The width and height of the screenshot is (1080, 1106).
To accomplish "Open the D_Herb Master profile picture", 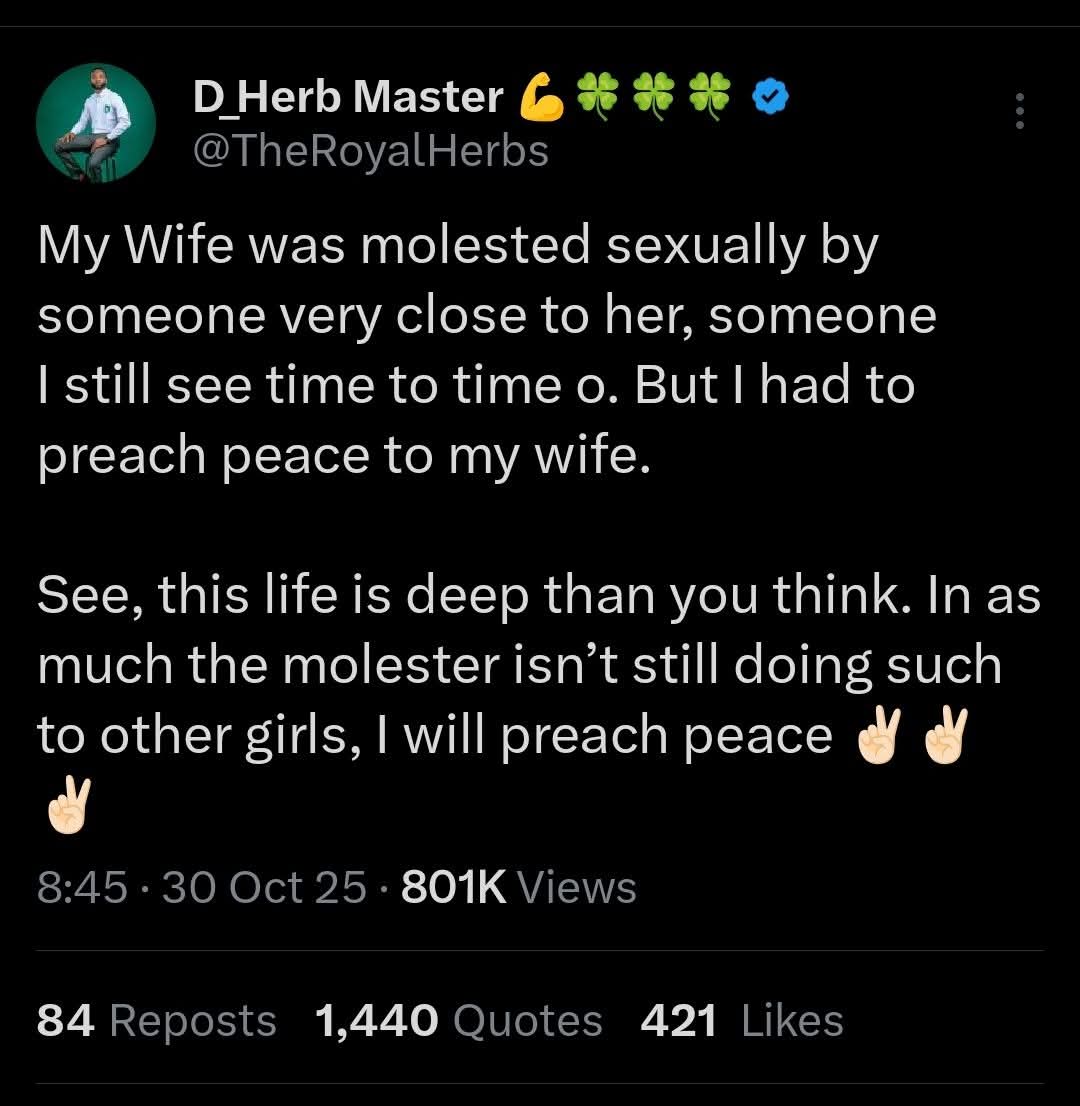I will (x=96, y=124).
